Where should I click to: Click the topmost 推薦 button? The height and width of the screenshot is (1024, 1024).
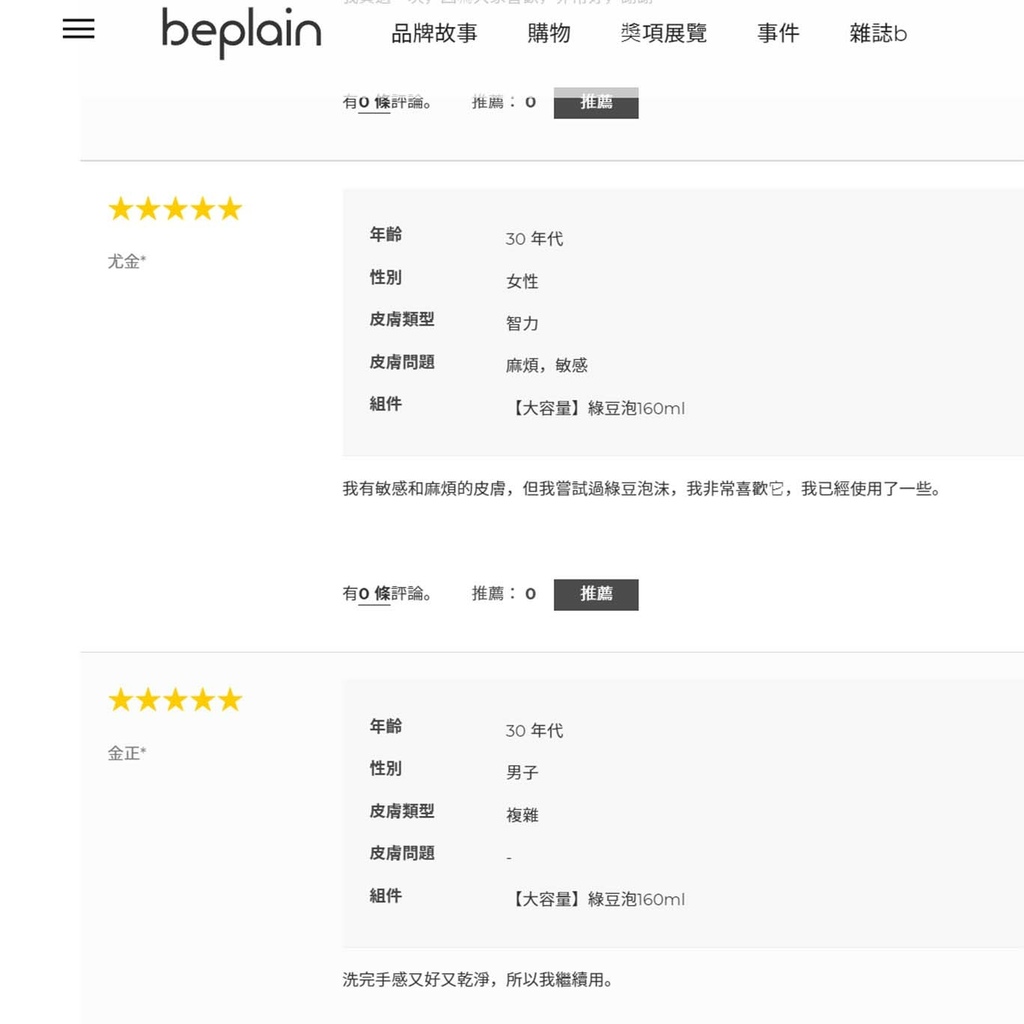click(x=596, y=103)
